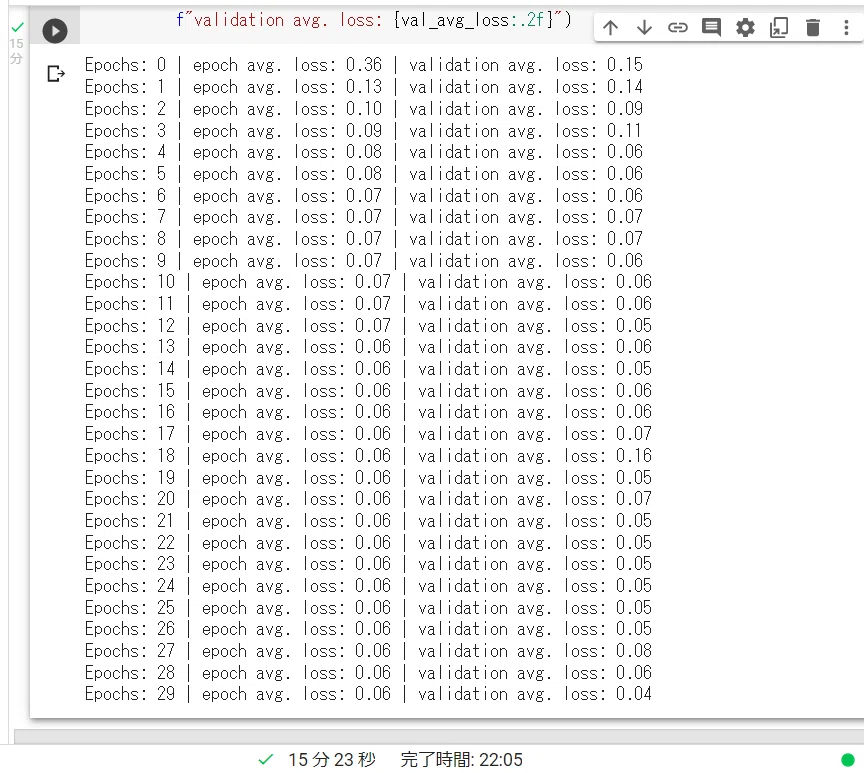This screenshot has height=773, width=864.
Task: Open the cell settings gear
Action: click(x=745, y=27)
